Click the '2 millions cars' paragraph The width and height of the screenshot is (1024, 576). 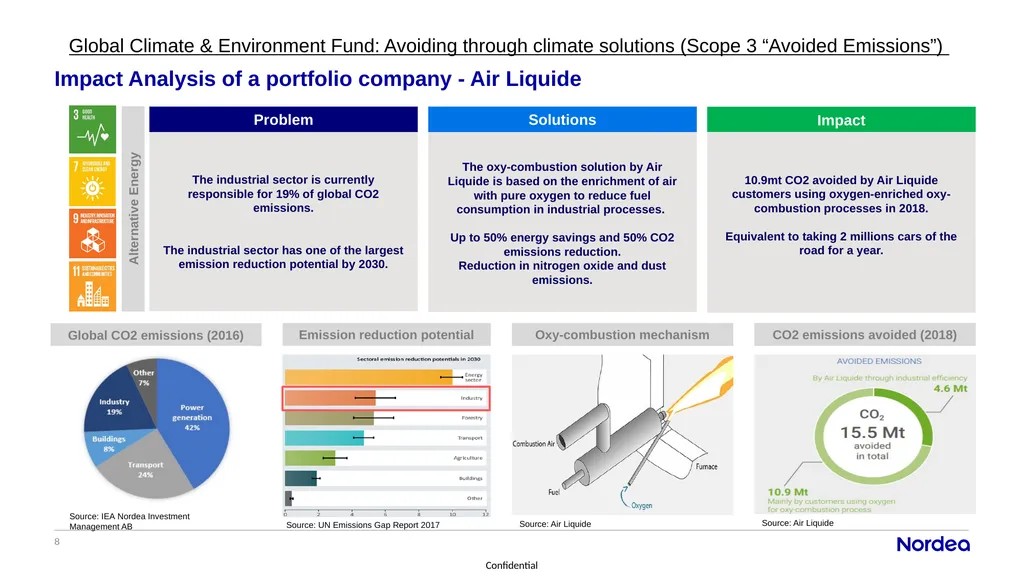point(841,244)
